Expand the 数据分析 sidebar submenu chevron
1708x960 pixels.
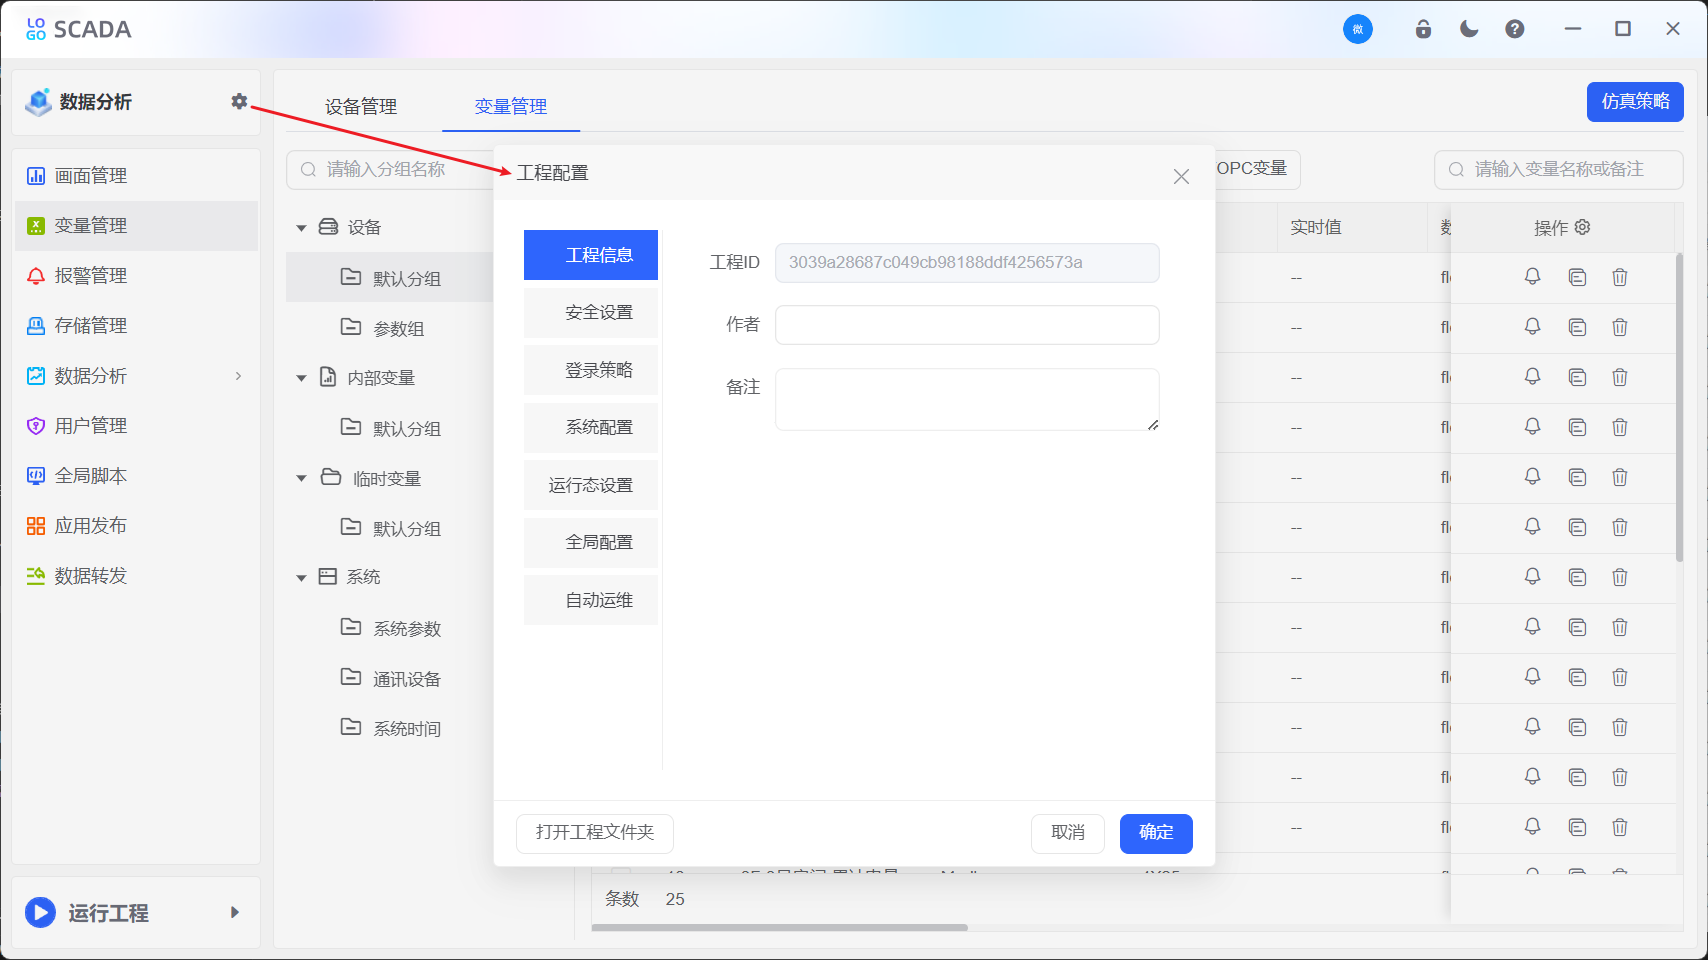click(x=238, y=376)
